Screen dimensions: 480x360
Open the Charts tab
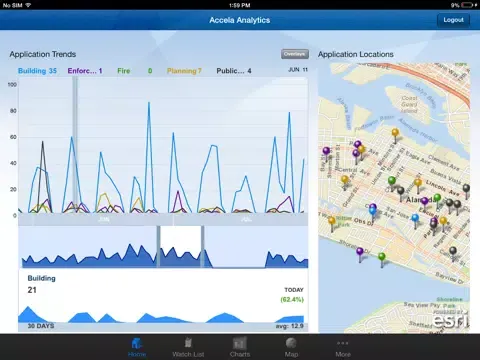(240, 347)
